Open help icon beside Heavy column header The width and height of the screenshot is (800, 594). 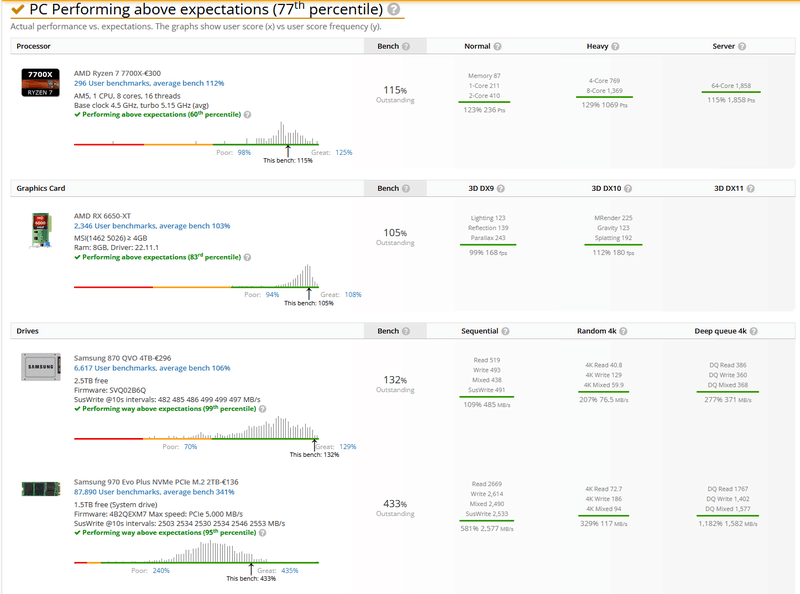point(615,46)
